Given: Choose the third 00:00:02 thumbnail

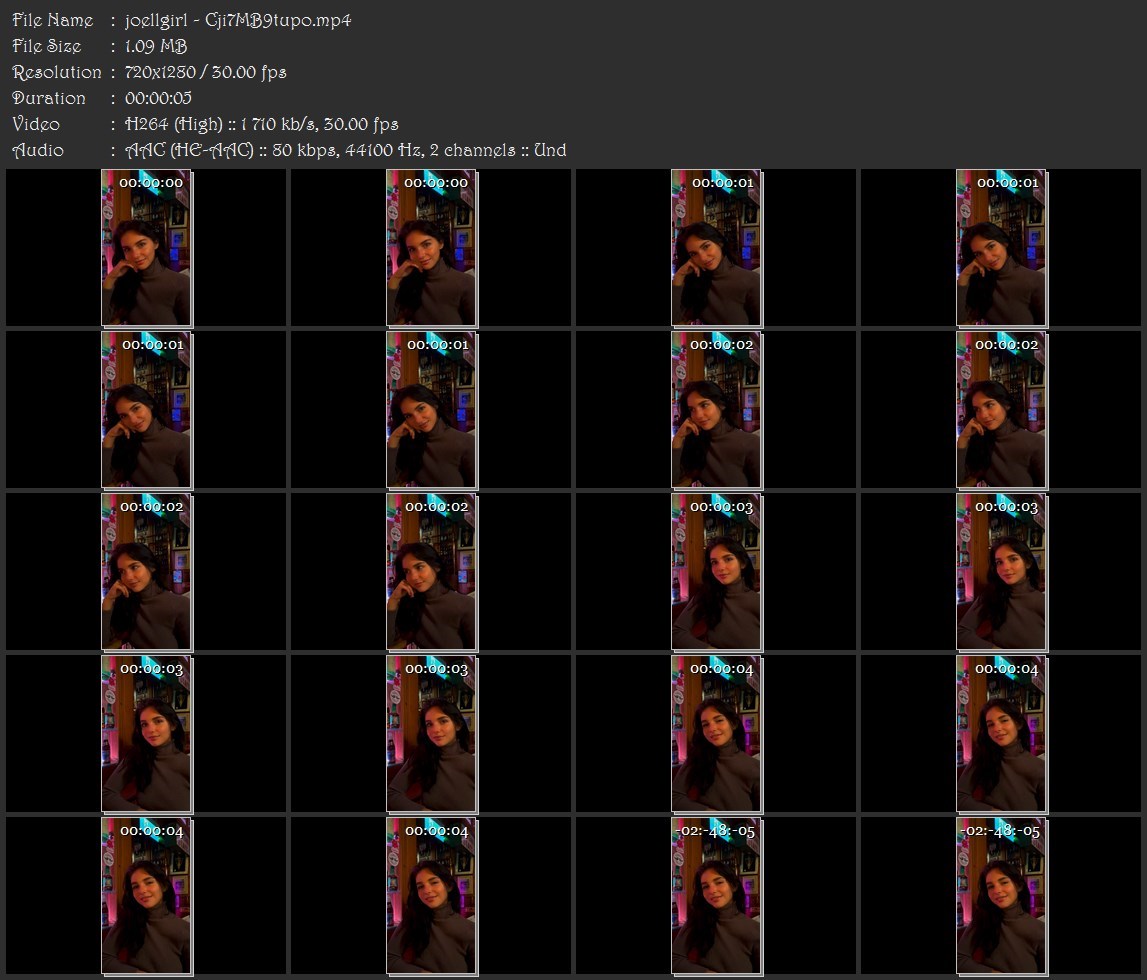Looking at the screenshot, I should pyautogui.click(x=146, y=572).
